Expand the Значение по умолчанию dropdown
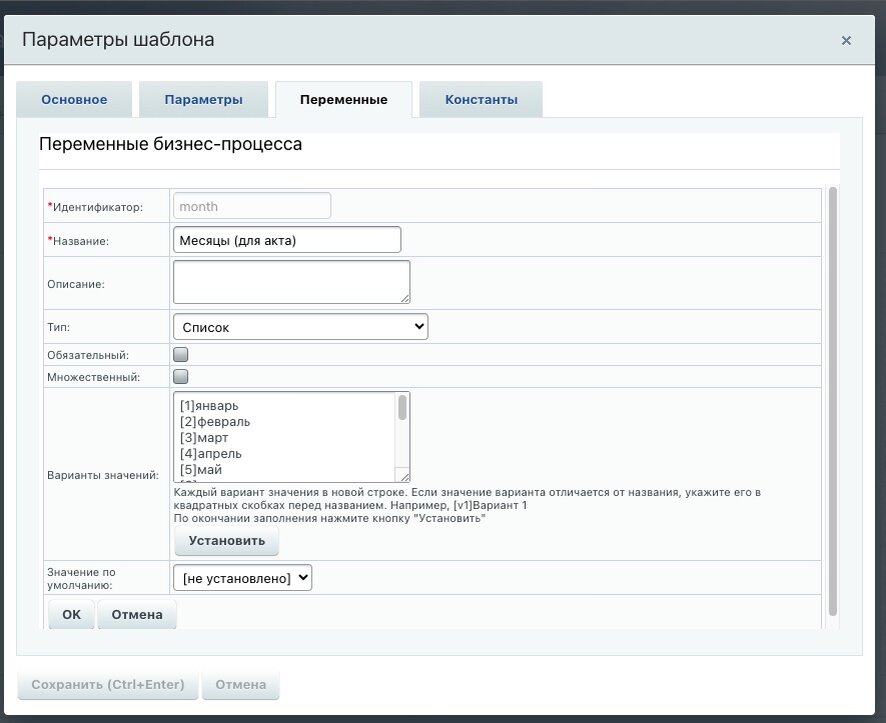The image size is (886, 723). point(242,578)
